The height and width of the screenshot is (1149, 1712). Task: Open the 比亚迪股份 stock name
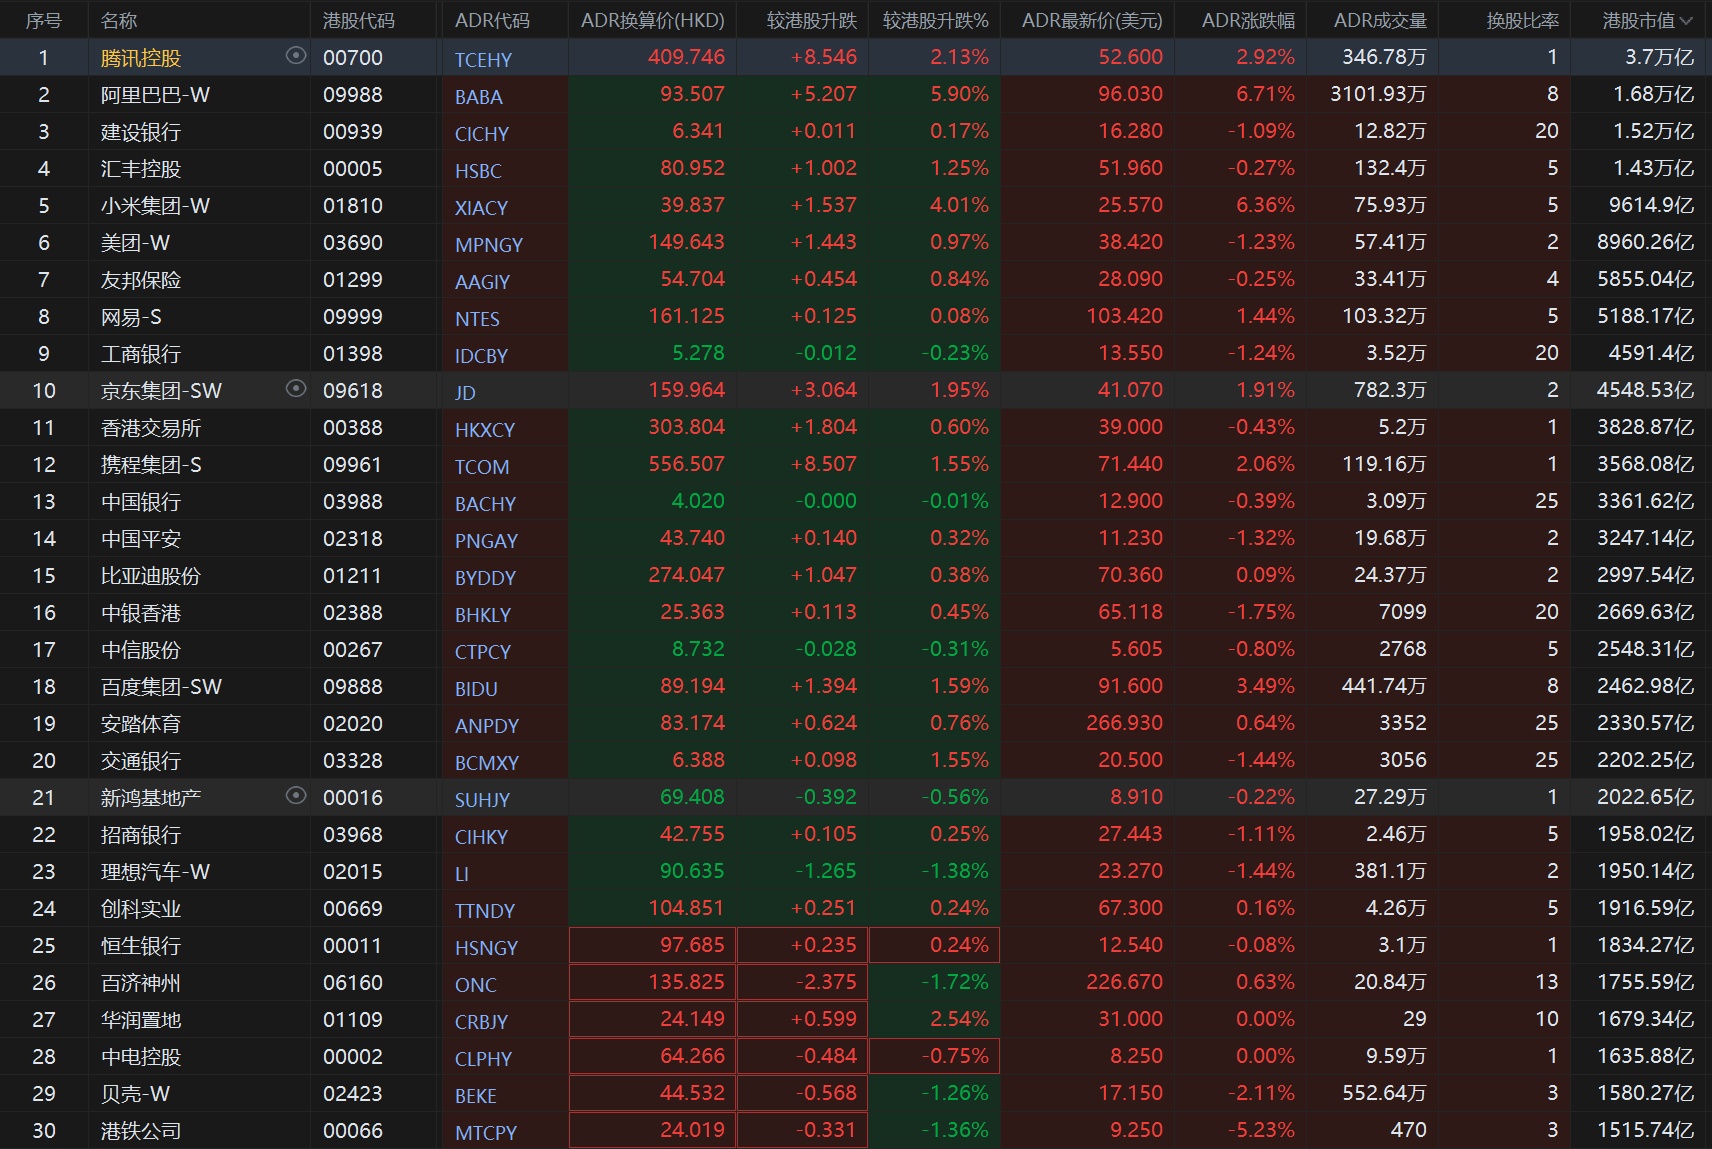[x=151, y=576]
